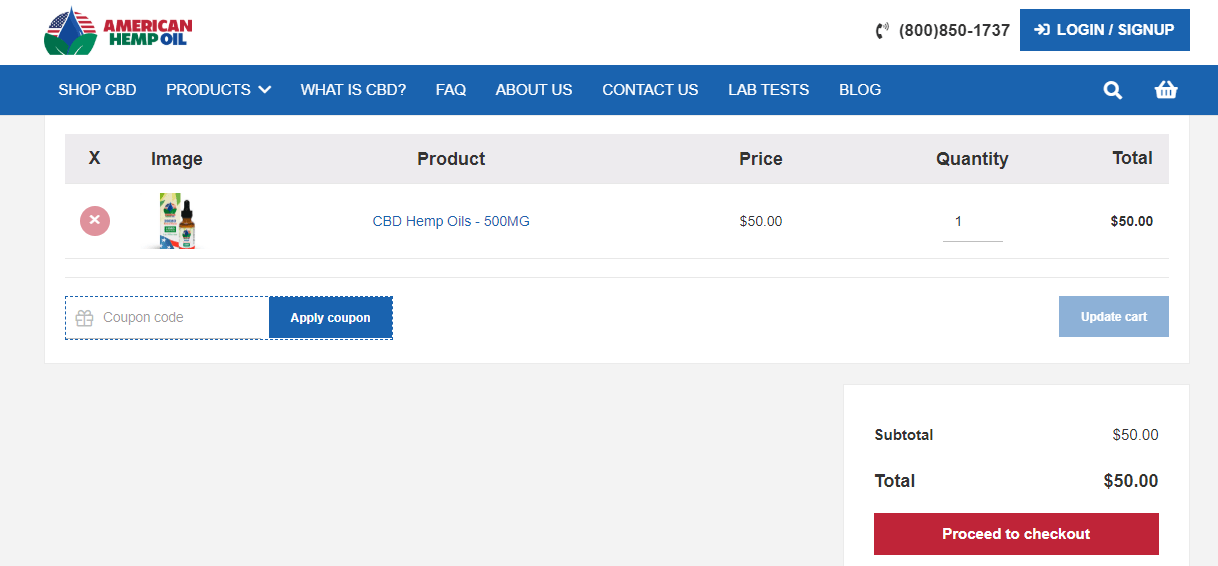
Task: Visit the Blog section
Action: pyautogui.click(x=860, y=90)
